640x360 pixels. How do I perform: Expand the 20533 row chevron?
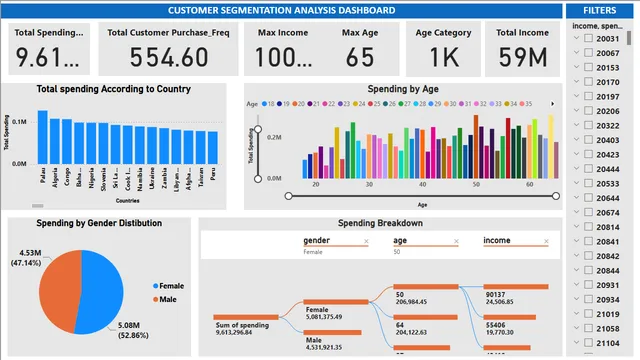click(x=576, y=183)
